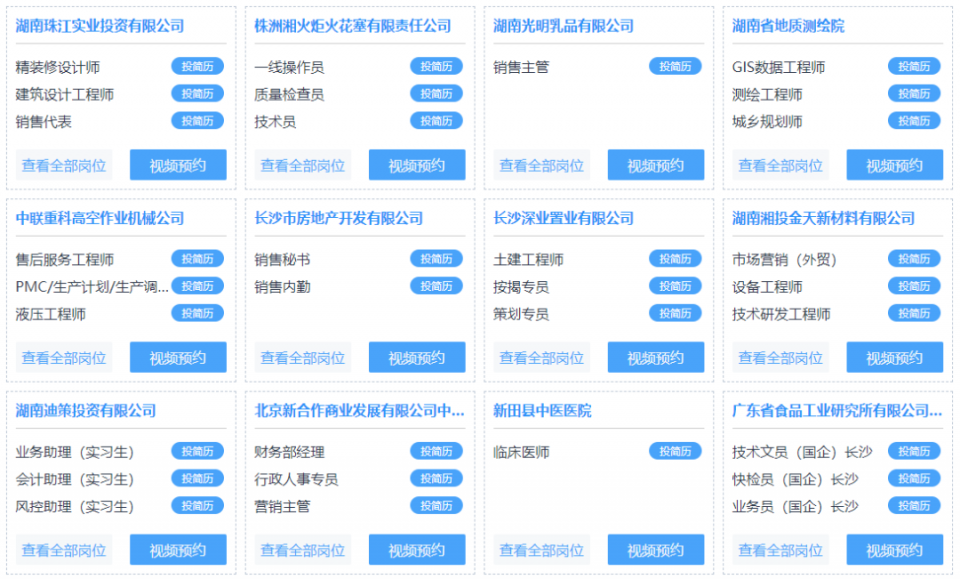The width and height of the screenshot is (960, 579).
Task: Submit resume for 设备工程师
Action: [x=913, y=286]
